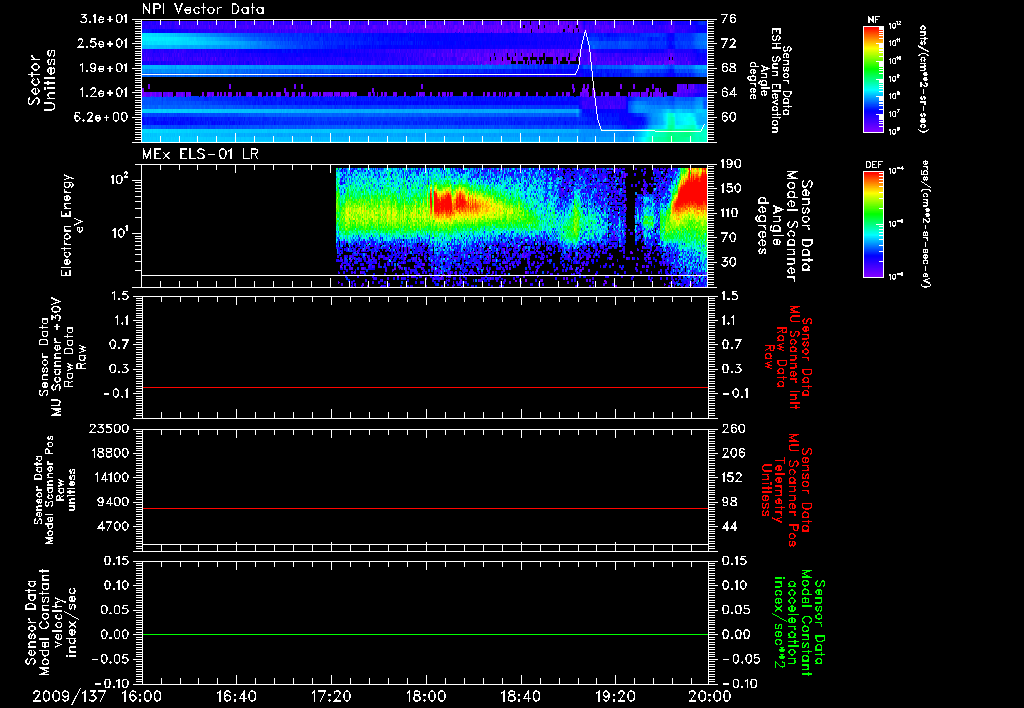This screenshot has height=708, width=1024.
Task: Select the "Model Scanner Angle degrees" axis title
Action: [x=784, y=226]
